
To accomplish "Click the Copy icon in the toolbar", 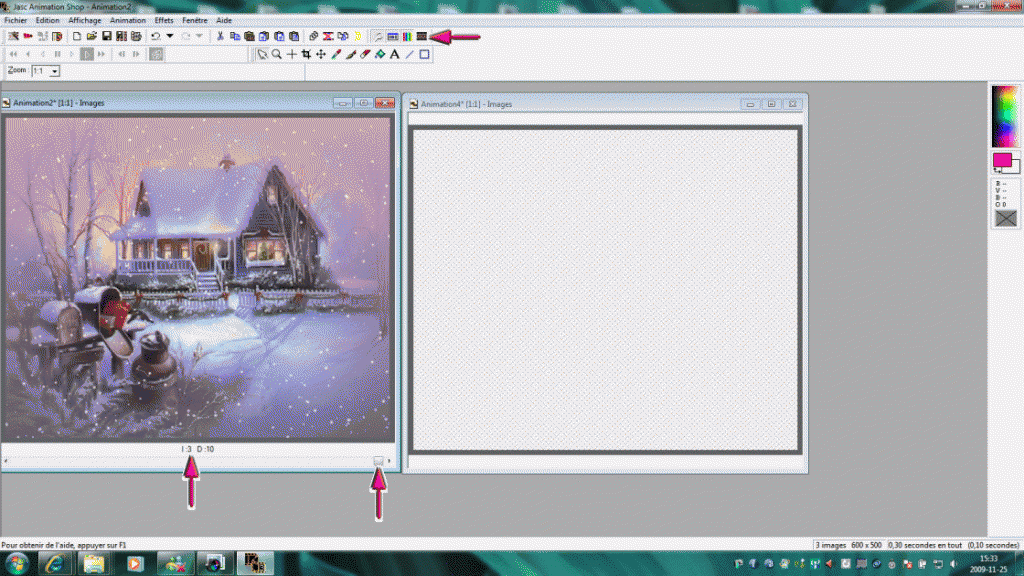I will pos(234,37).
